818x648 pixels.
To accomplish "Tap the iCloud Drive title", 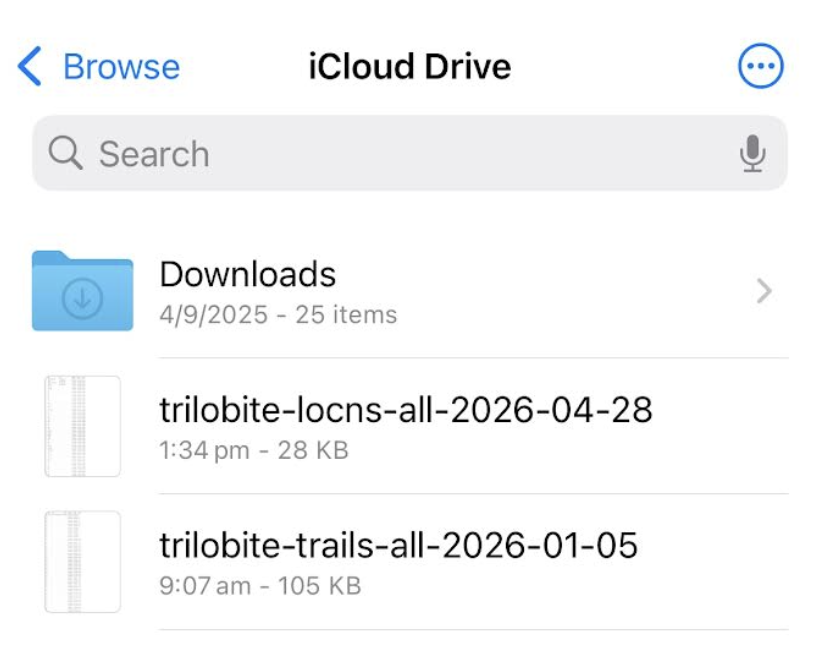I will [410, 67].
